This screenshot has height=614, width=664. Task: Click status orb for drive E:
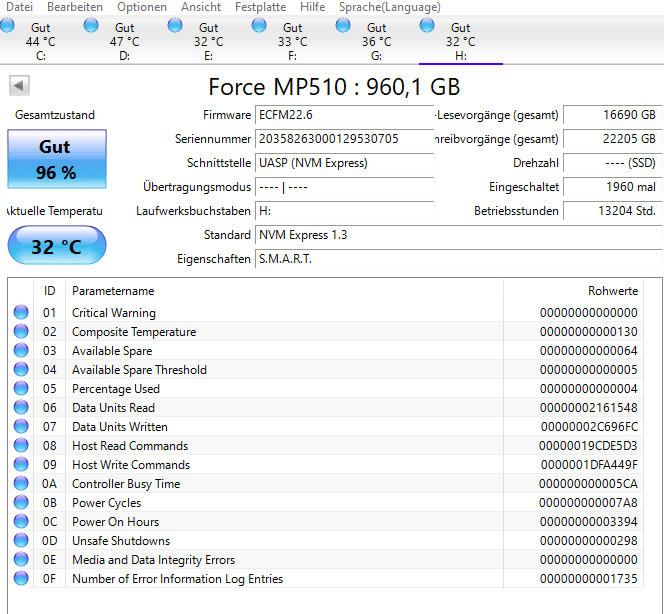175,25
